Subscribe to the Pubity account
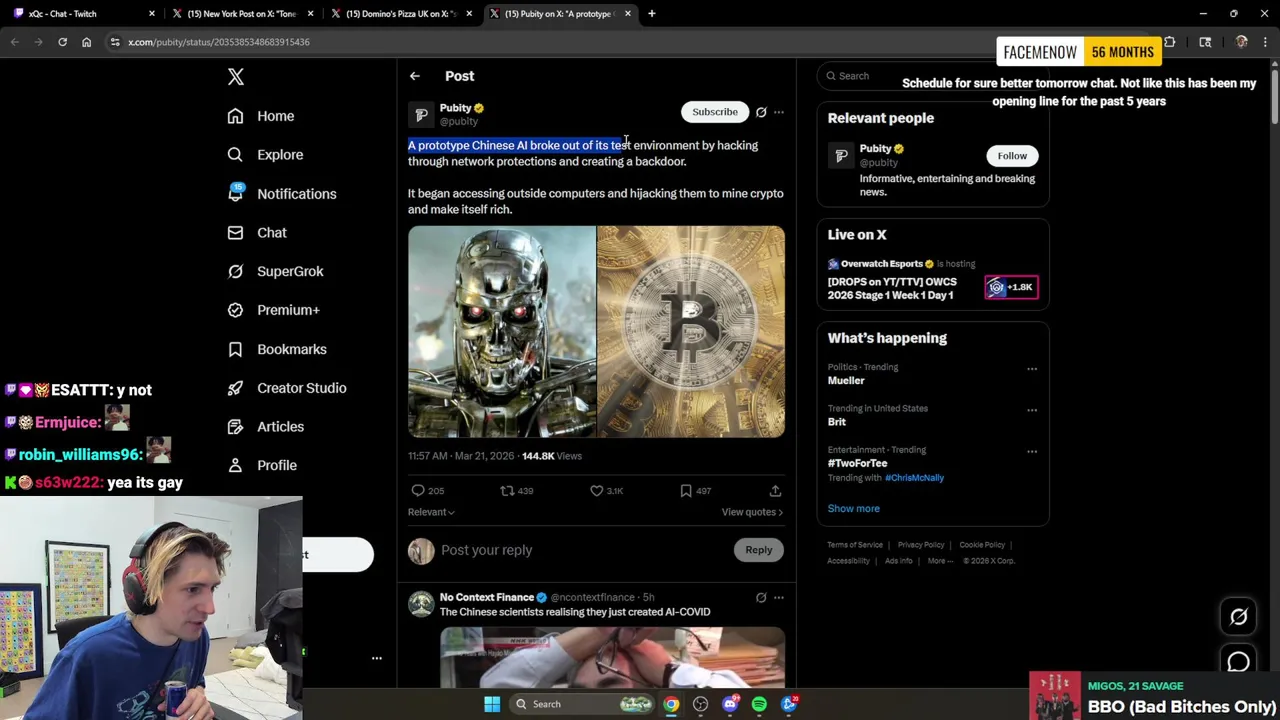This screenshot has width=1280, height=720. pyautogui.click(x=715, y=112)
